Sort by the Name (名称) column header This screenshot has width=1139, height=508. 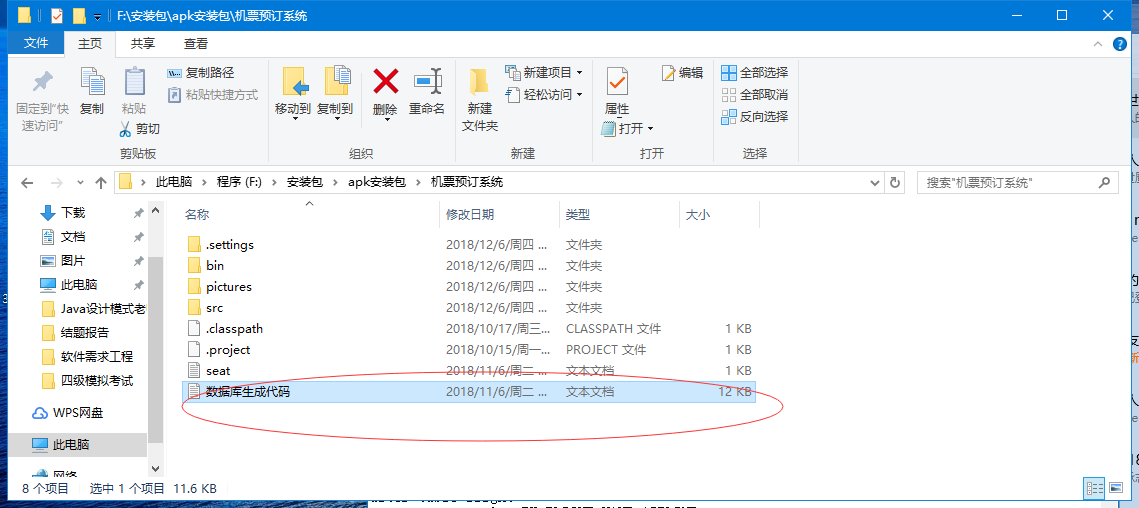tap(309, 214)
